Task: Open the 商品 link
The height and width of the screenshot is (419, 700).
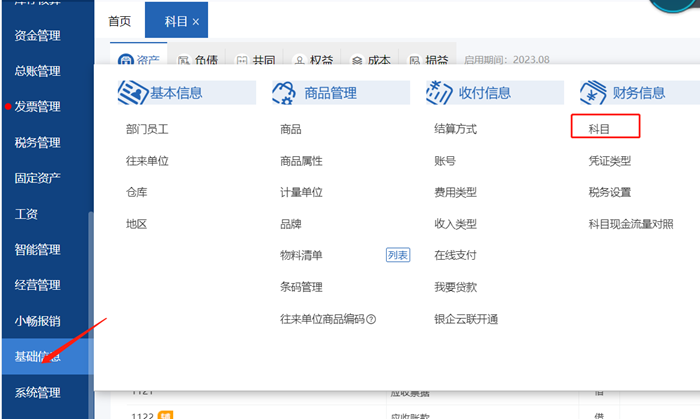Action: coord(291,129)
